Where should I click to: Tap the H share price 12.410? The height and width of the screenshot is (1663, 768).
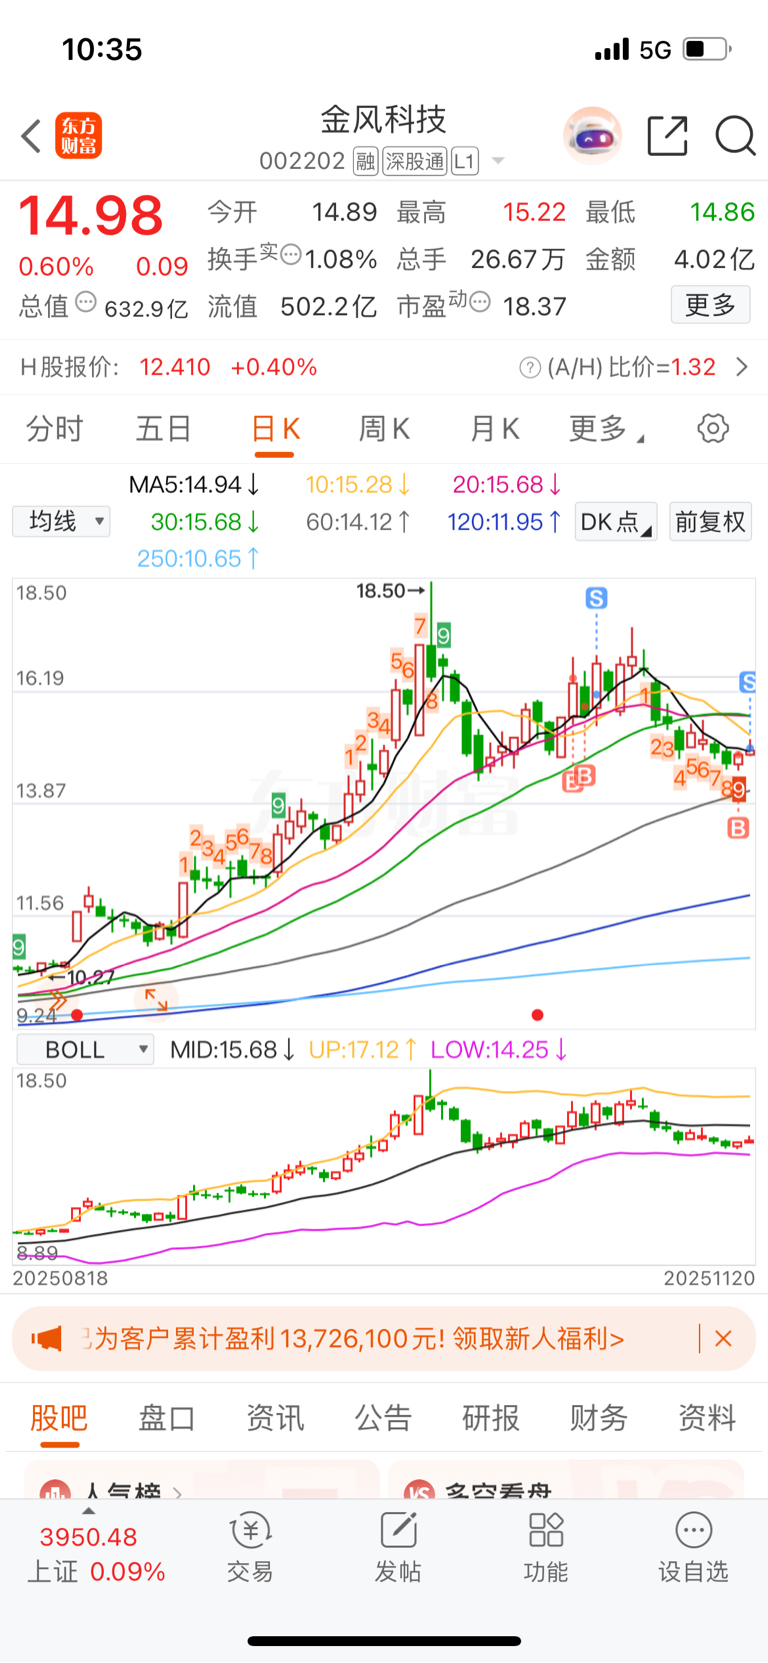tap(175, 367)
